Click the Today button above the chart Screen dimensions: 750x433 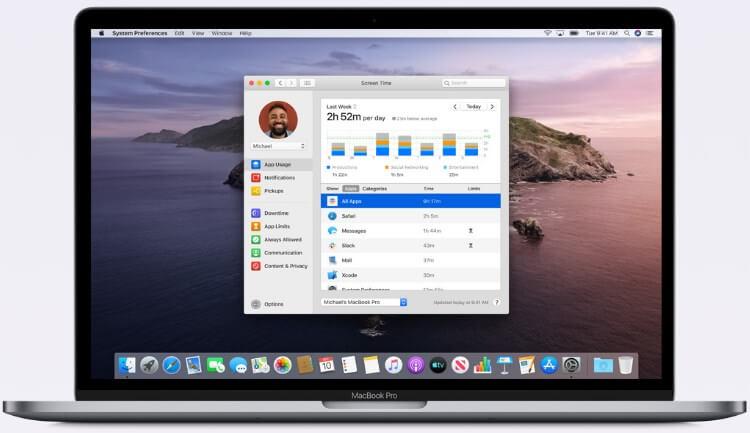coord(474,107)
